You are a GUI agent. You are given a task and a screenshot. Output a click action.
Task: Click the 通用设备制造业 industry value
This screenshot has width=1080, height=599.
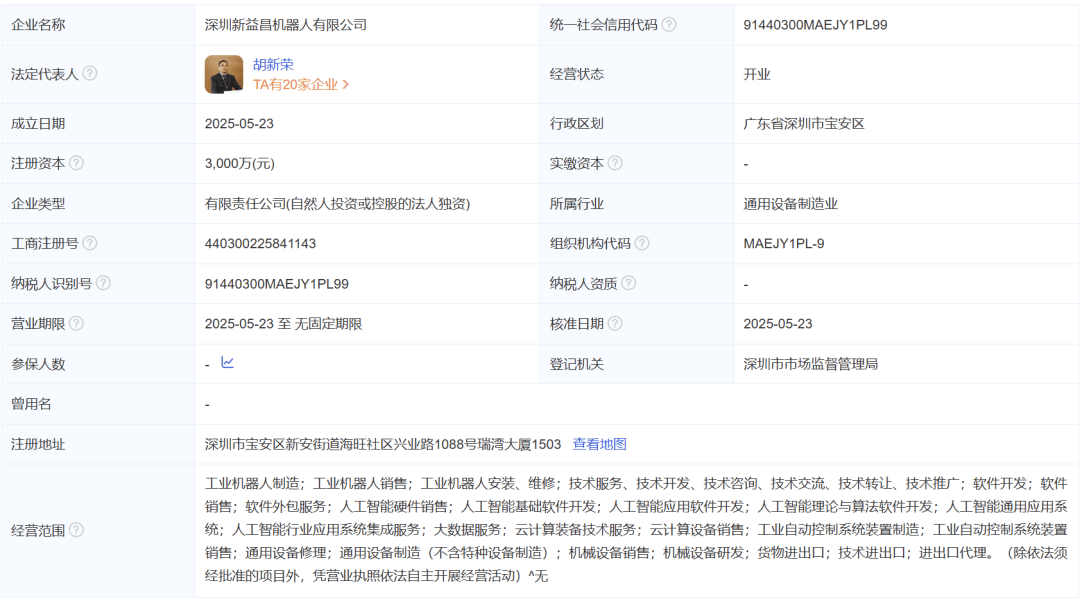790,203
